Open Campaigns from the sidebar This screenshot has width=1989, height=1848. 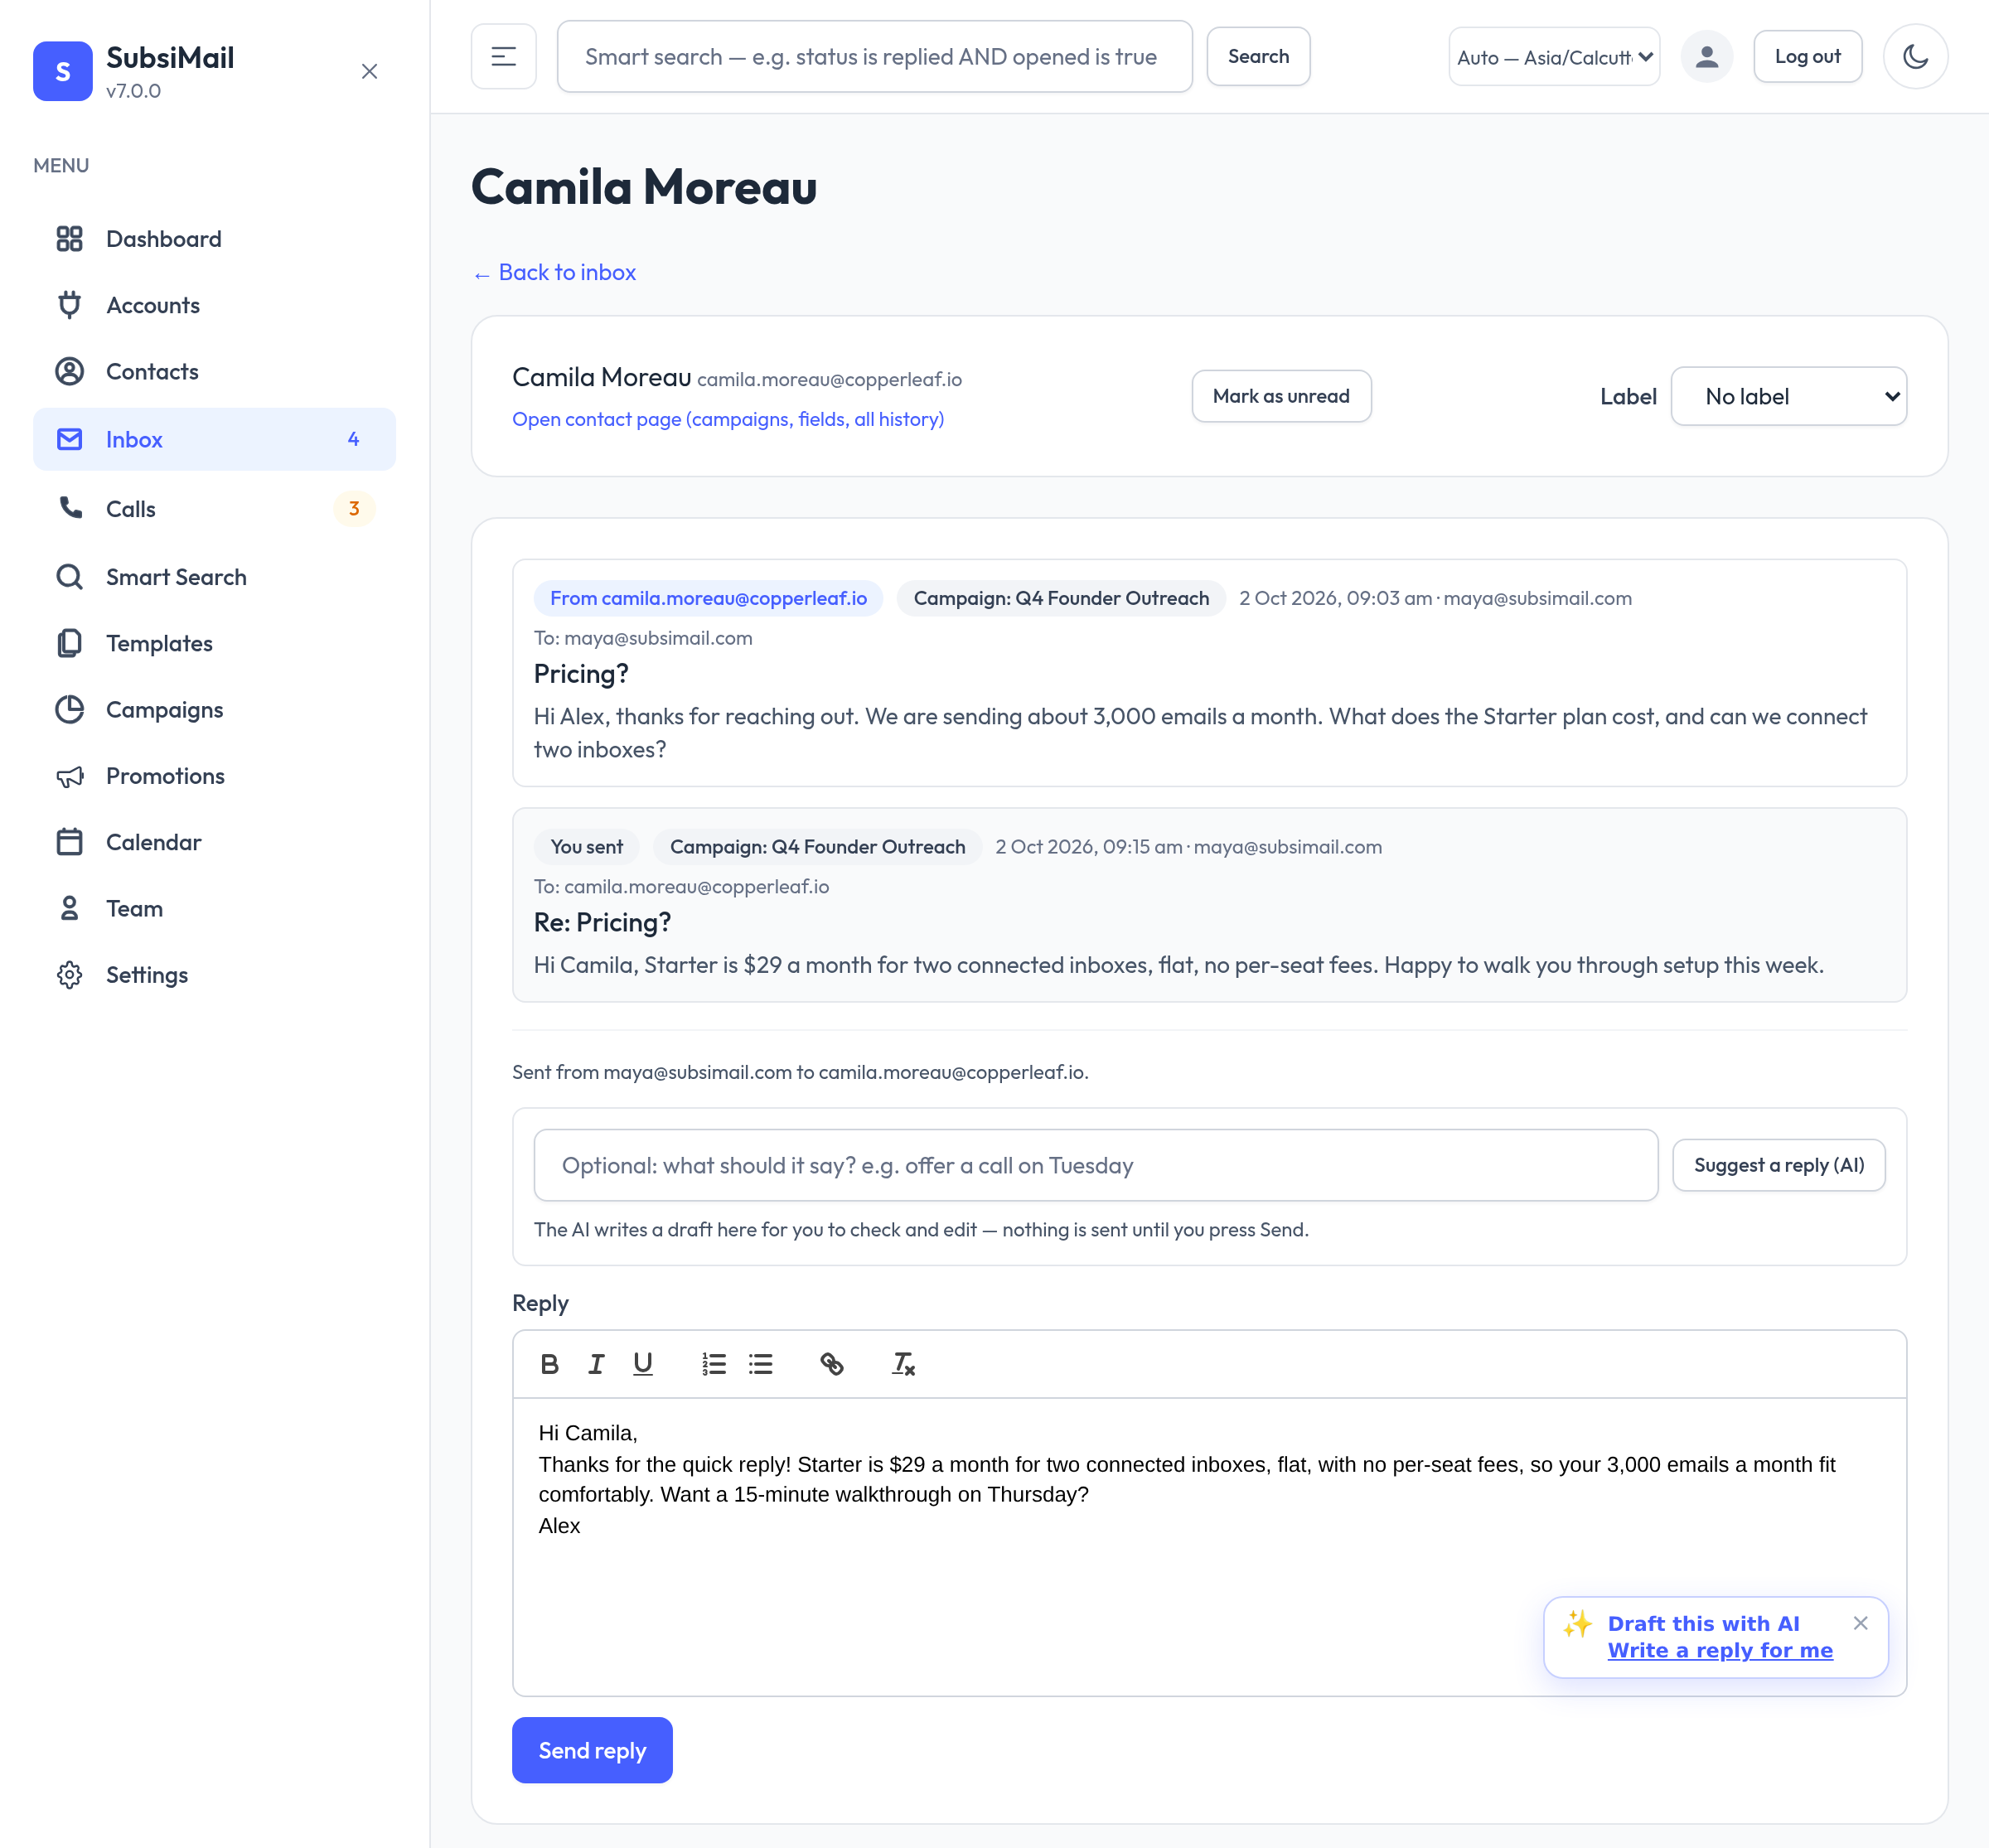coord(214,710)
